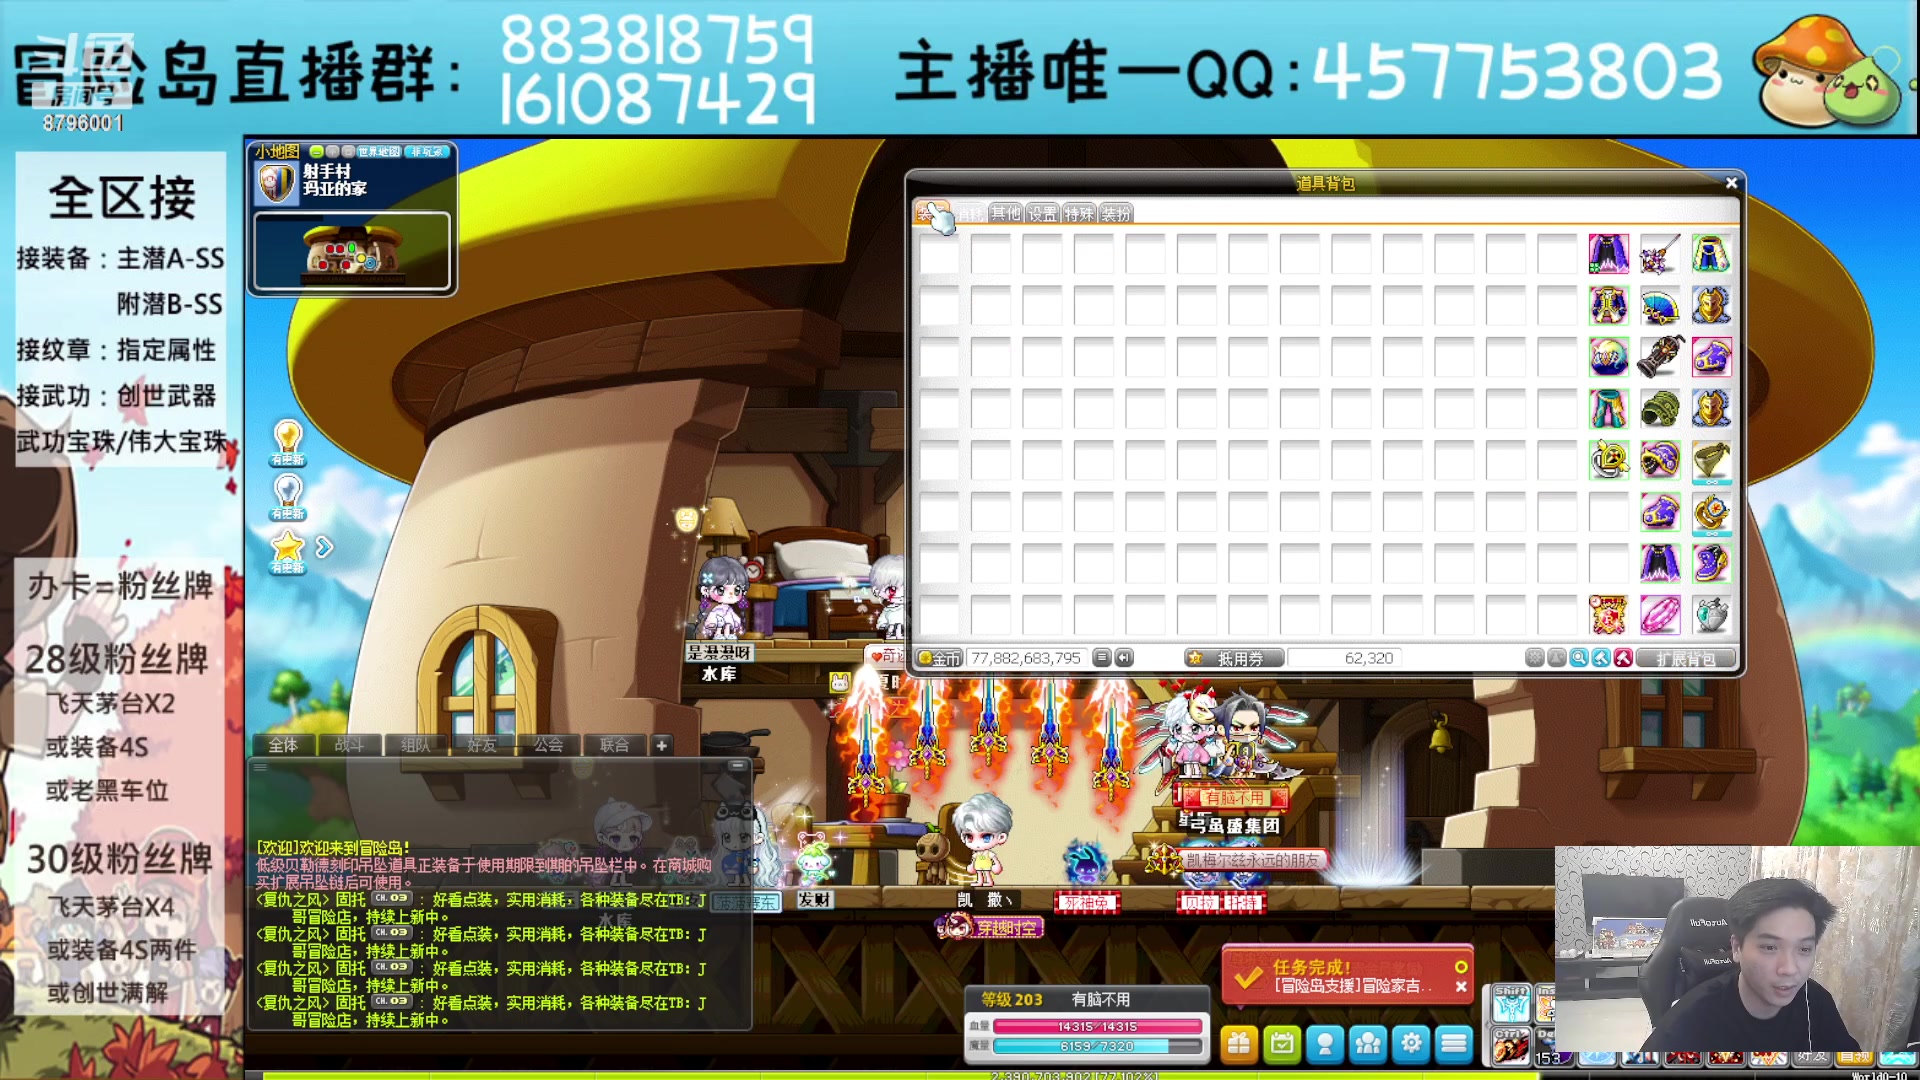The width and height of the screenshot is (1920, 1080).
Task: Switch inventory to 其他 tab
Action: tap(1006, 213)
